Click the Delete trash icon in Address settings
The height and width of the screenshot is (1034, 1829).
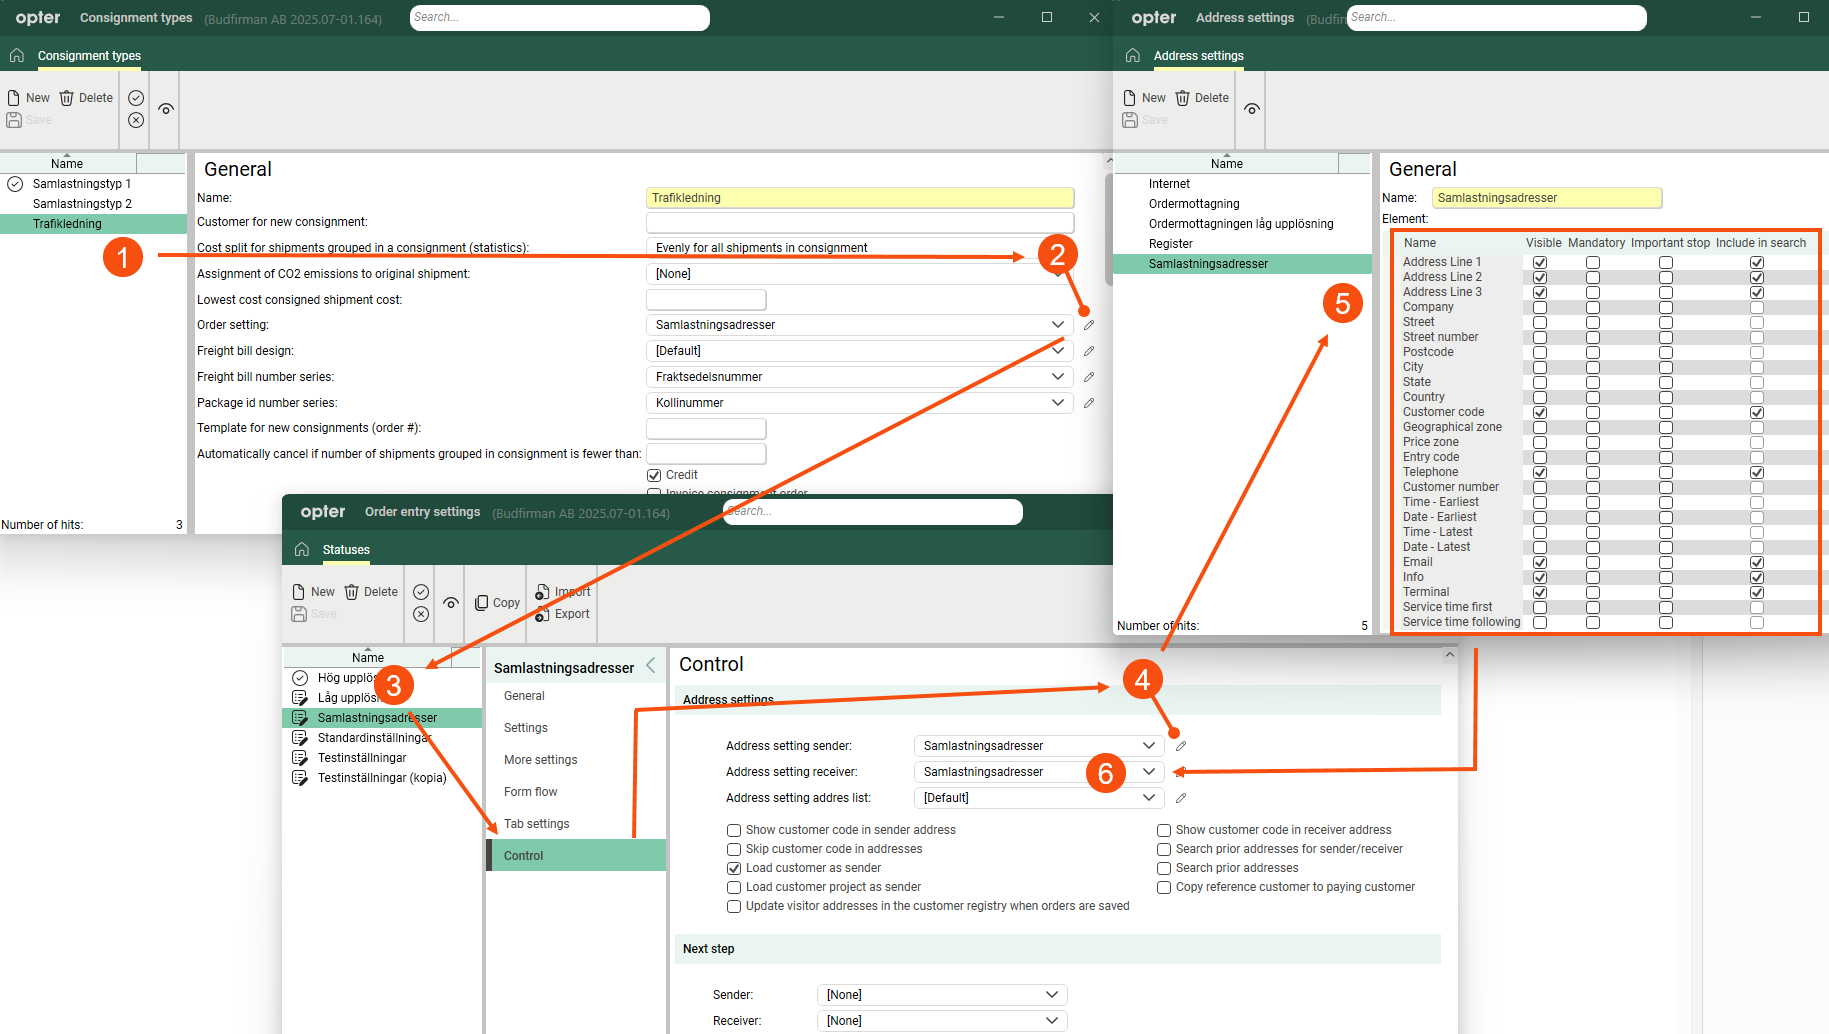[1182, 98]
